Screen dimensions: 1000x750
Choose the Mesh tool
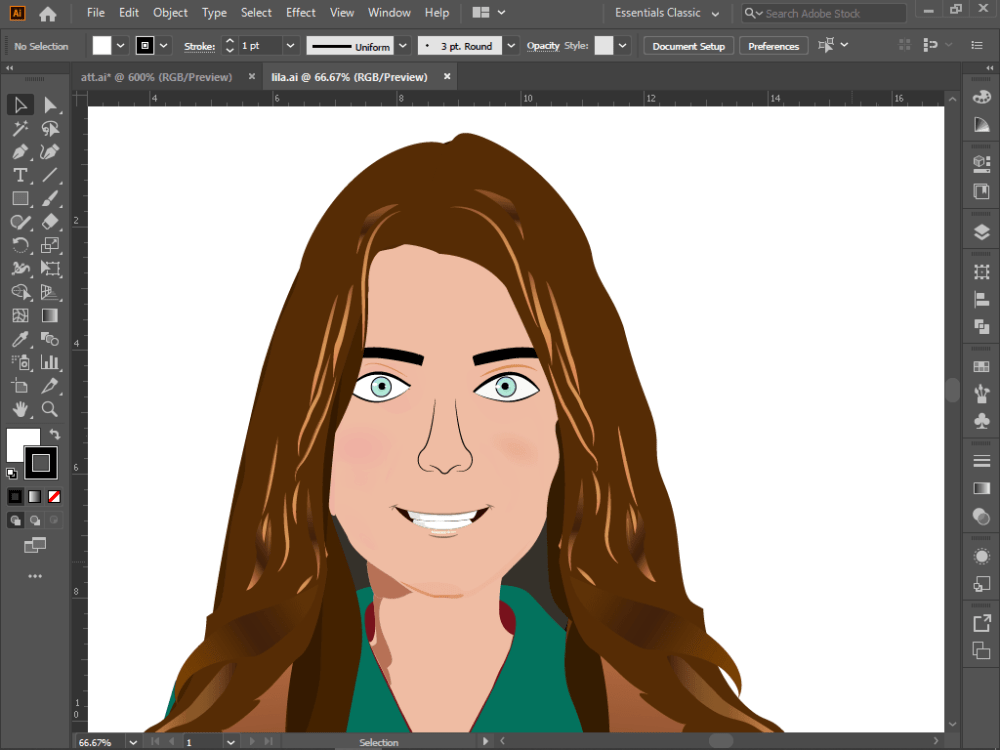(x=20, y=315)
